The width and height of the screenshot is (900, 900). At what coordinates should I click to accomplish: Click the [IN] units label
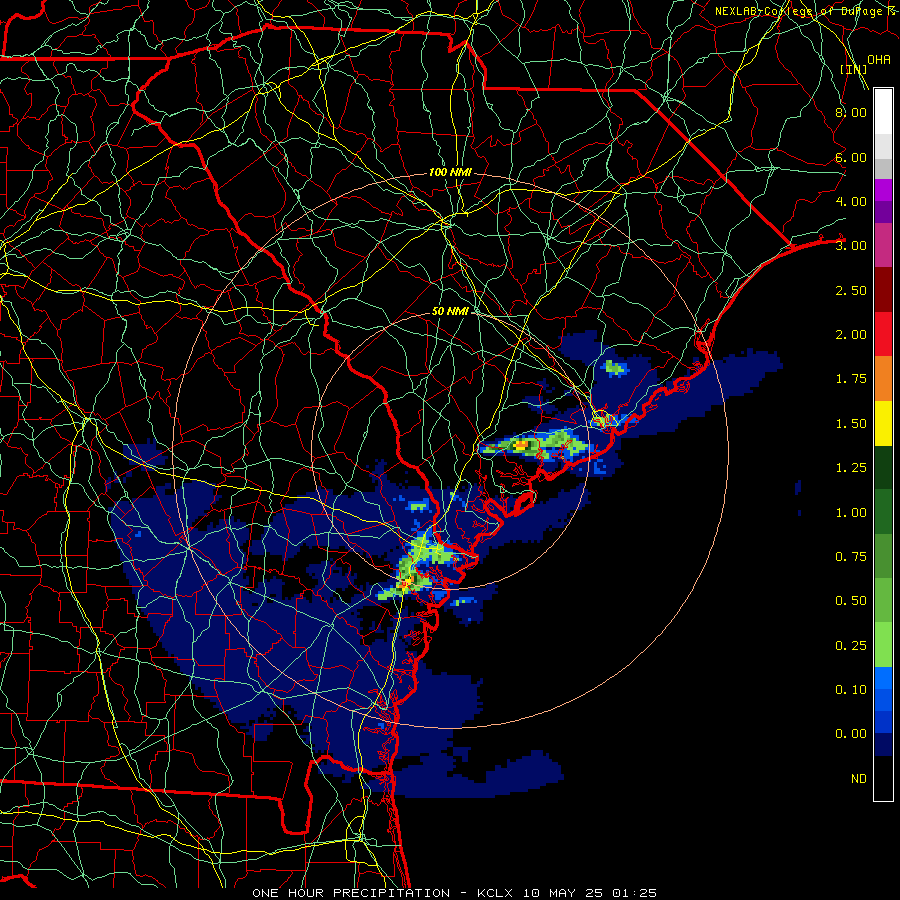coord(854,69)
